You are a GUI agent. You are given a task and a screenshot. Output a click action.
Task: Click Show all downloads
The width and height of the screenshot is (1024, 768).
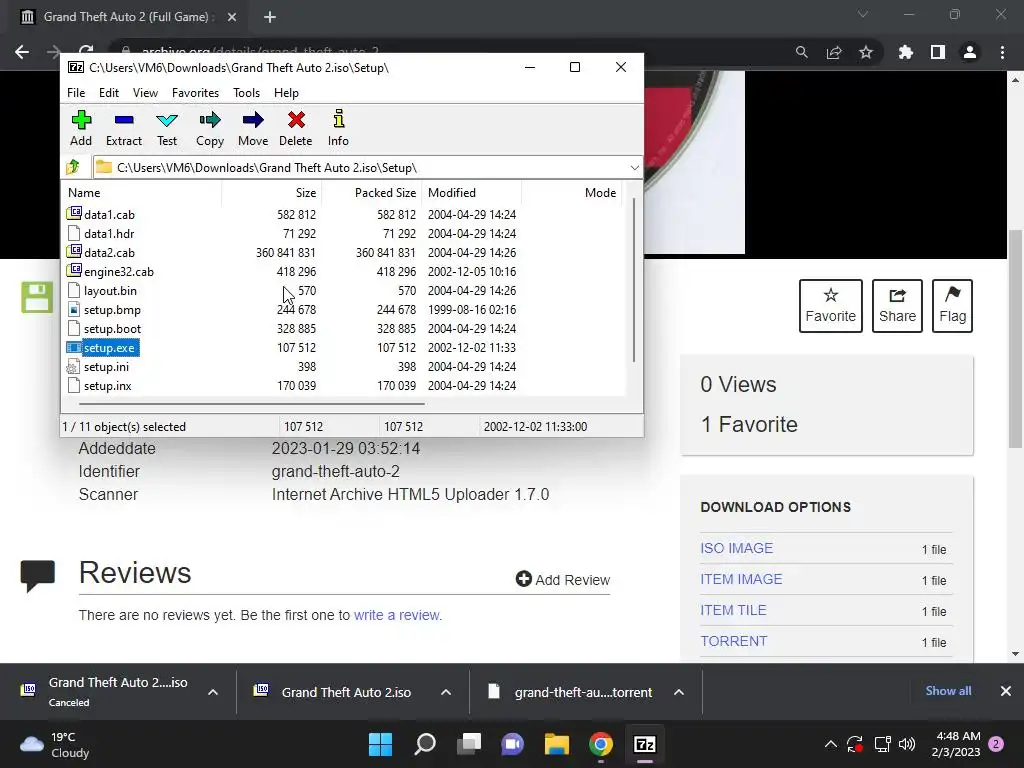pos(948,691)
